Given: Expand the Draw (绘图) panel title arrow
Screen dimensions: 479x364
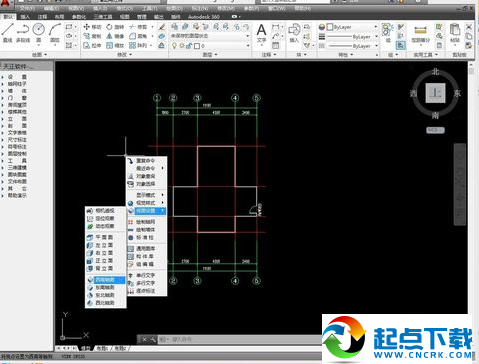Looking at the screenshot, I should click(x=46, y=54).
